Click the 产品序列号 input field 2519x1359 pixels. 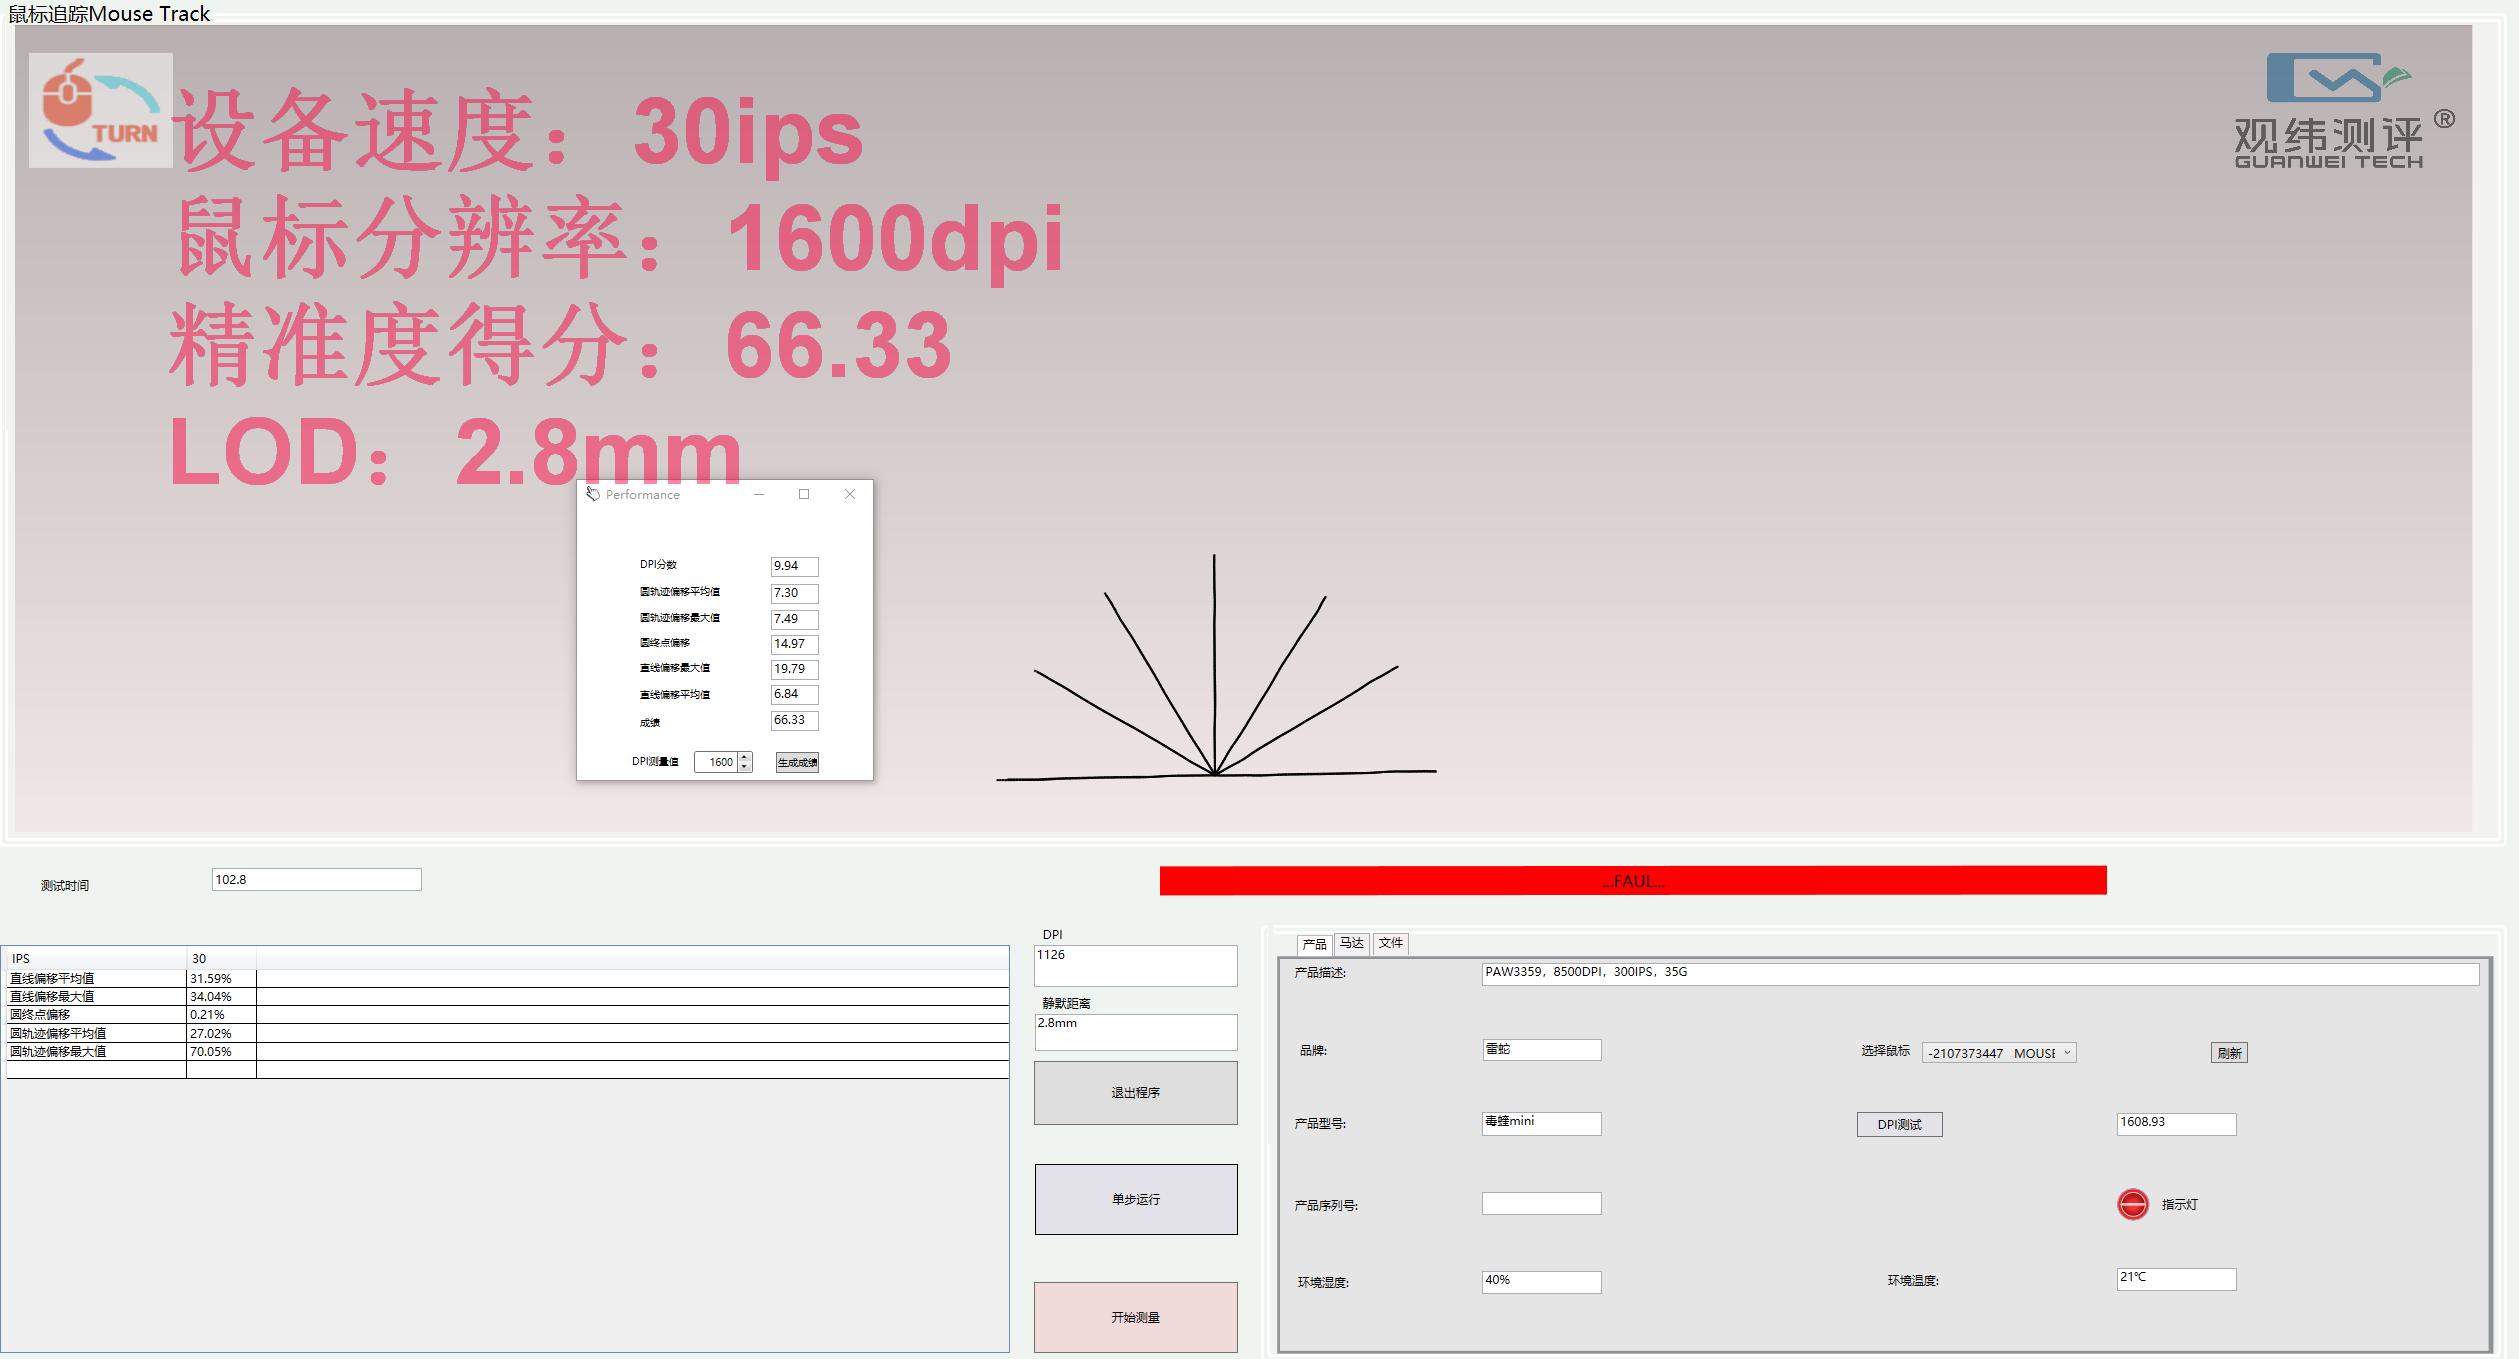coord(1541,1203)
